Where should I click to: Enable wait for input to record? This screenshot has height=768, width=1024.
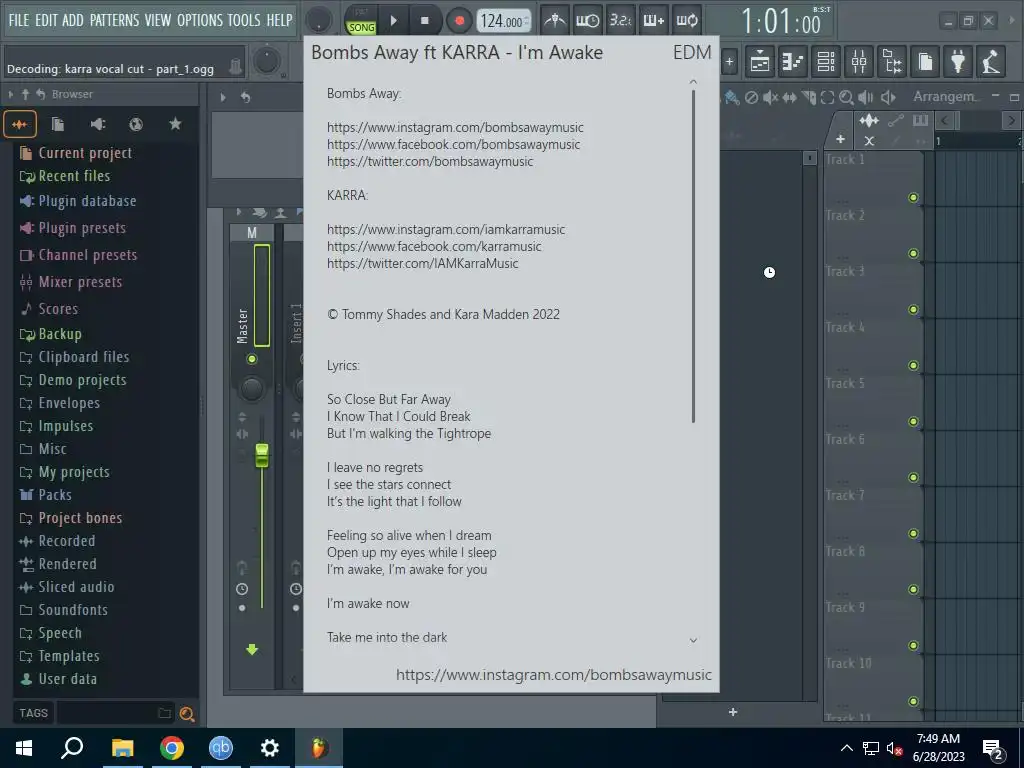tap(587, 21)
